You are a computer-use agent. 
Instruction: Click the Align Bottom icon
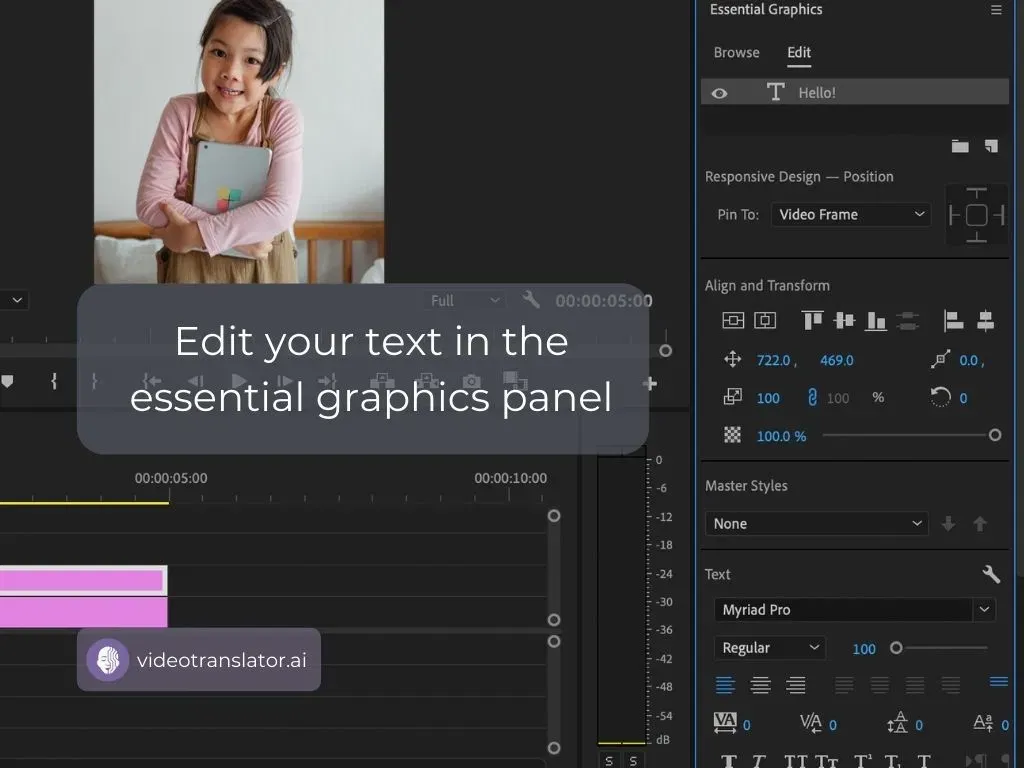point(876,321)
